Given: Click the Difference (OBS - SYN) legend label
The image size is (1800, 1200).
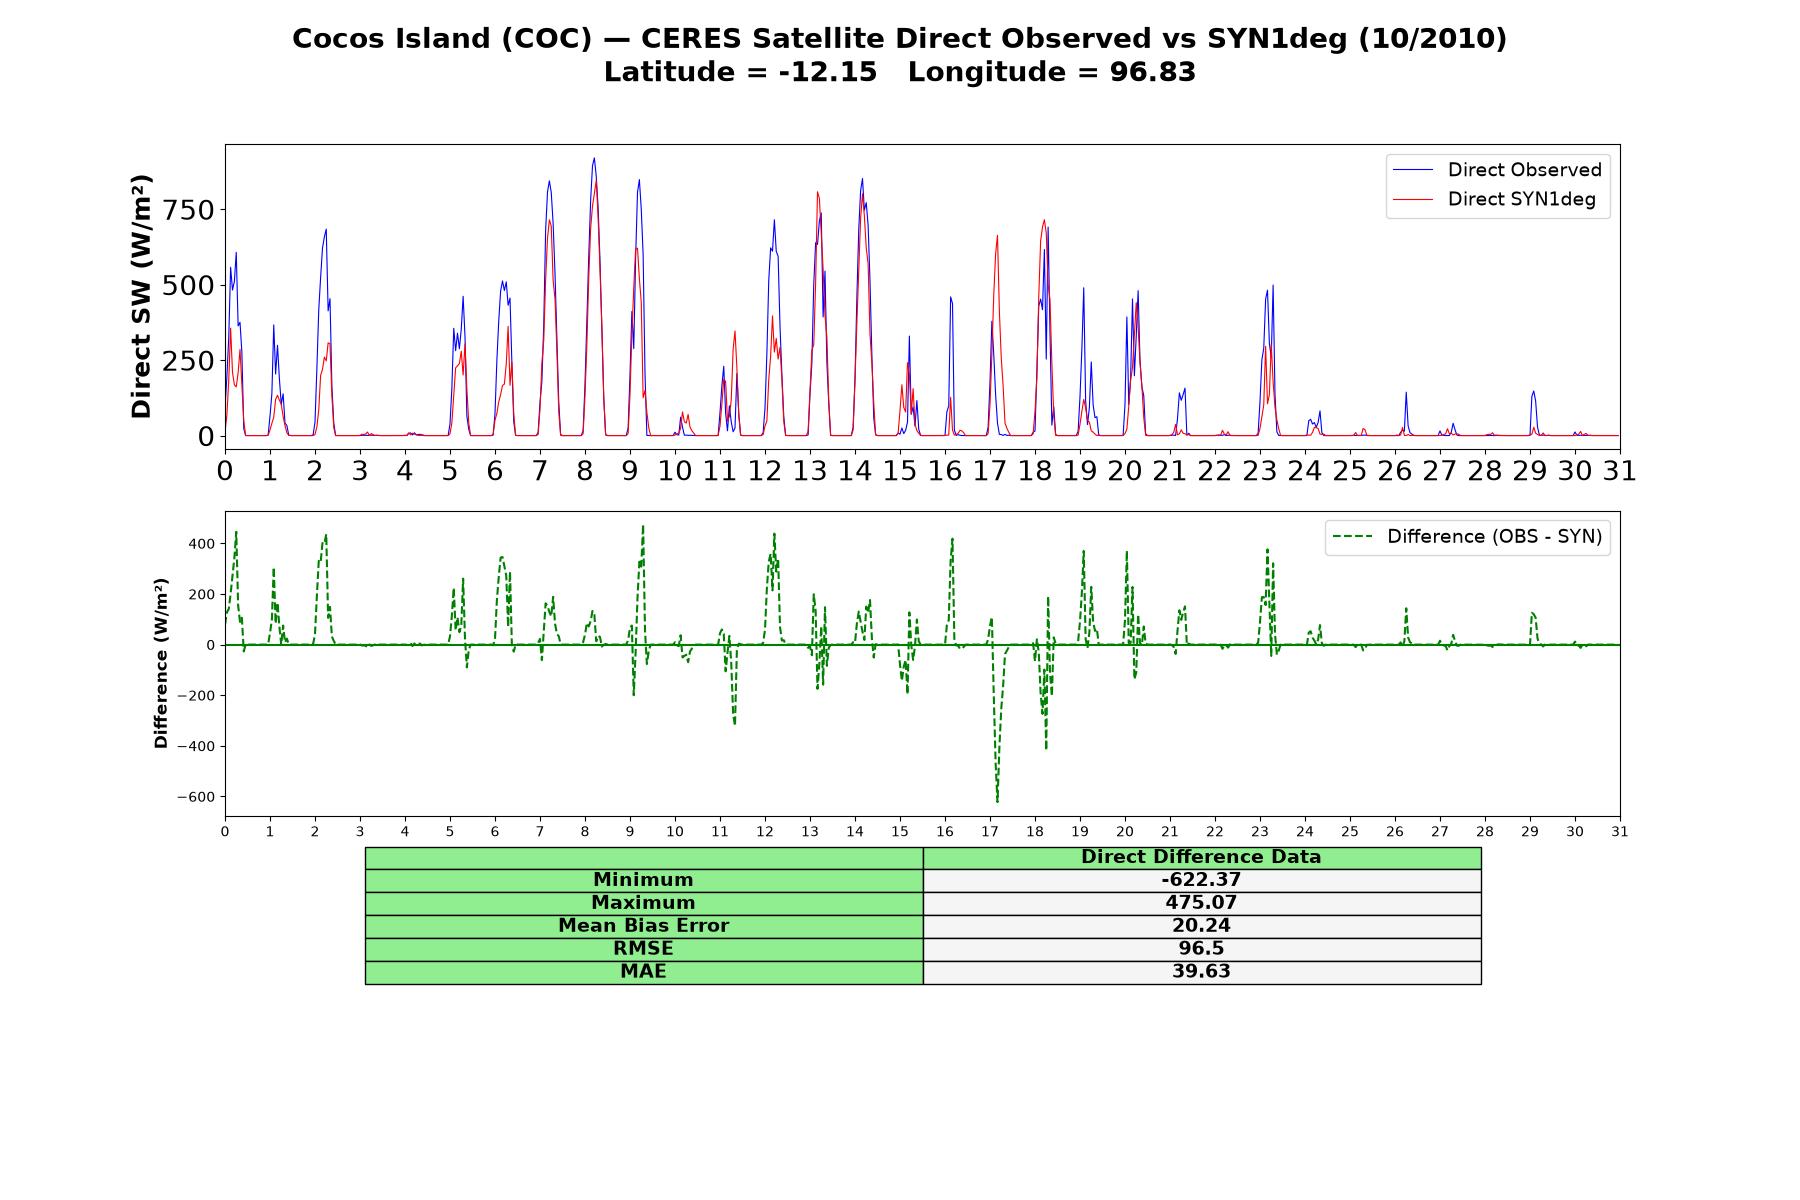Looking at the screenshot, I should (x=1494, y=537).
